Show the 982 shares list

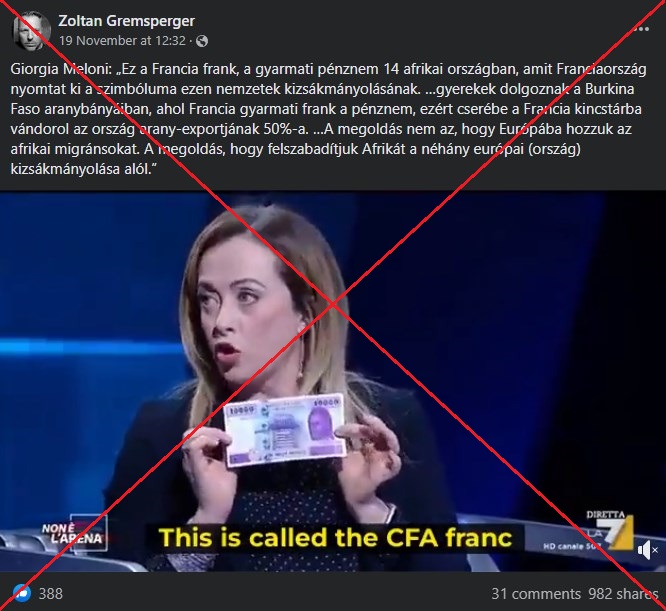(623, 593)
